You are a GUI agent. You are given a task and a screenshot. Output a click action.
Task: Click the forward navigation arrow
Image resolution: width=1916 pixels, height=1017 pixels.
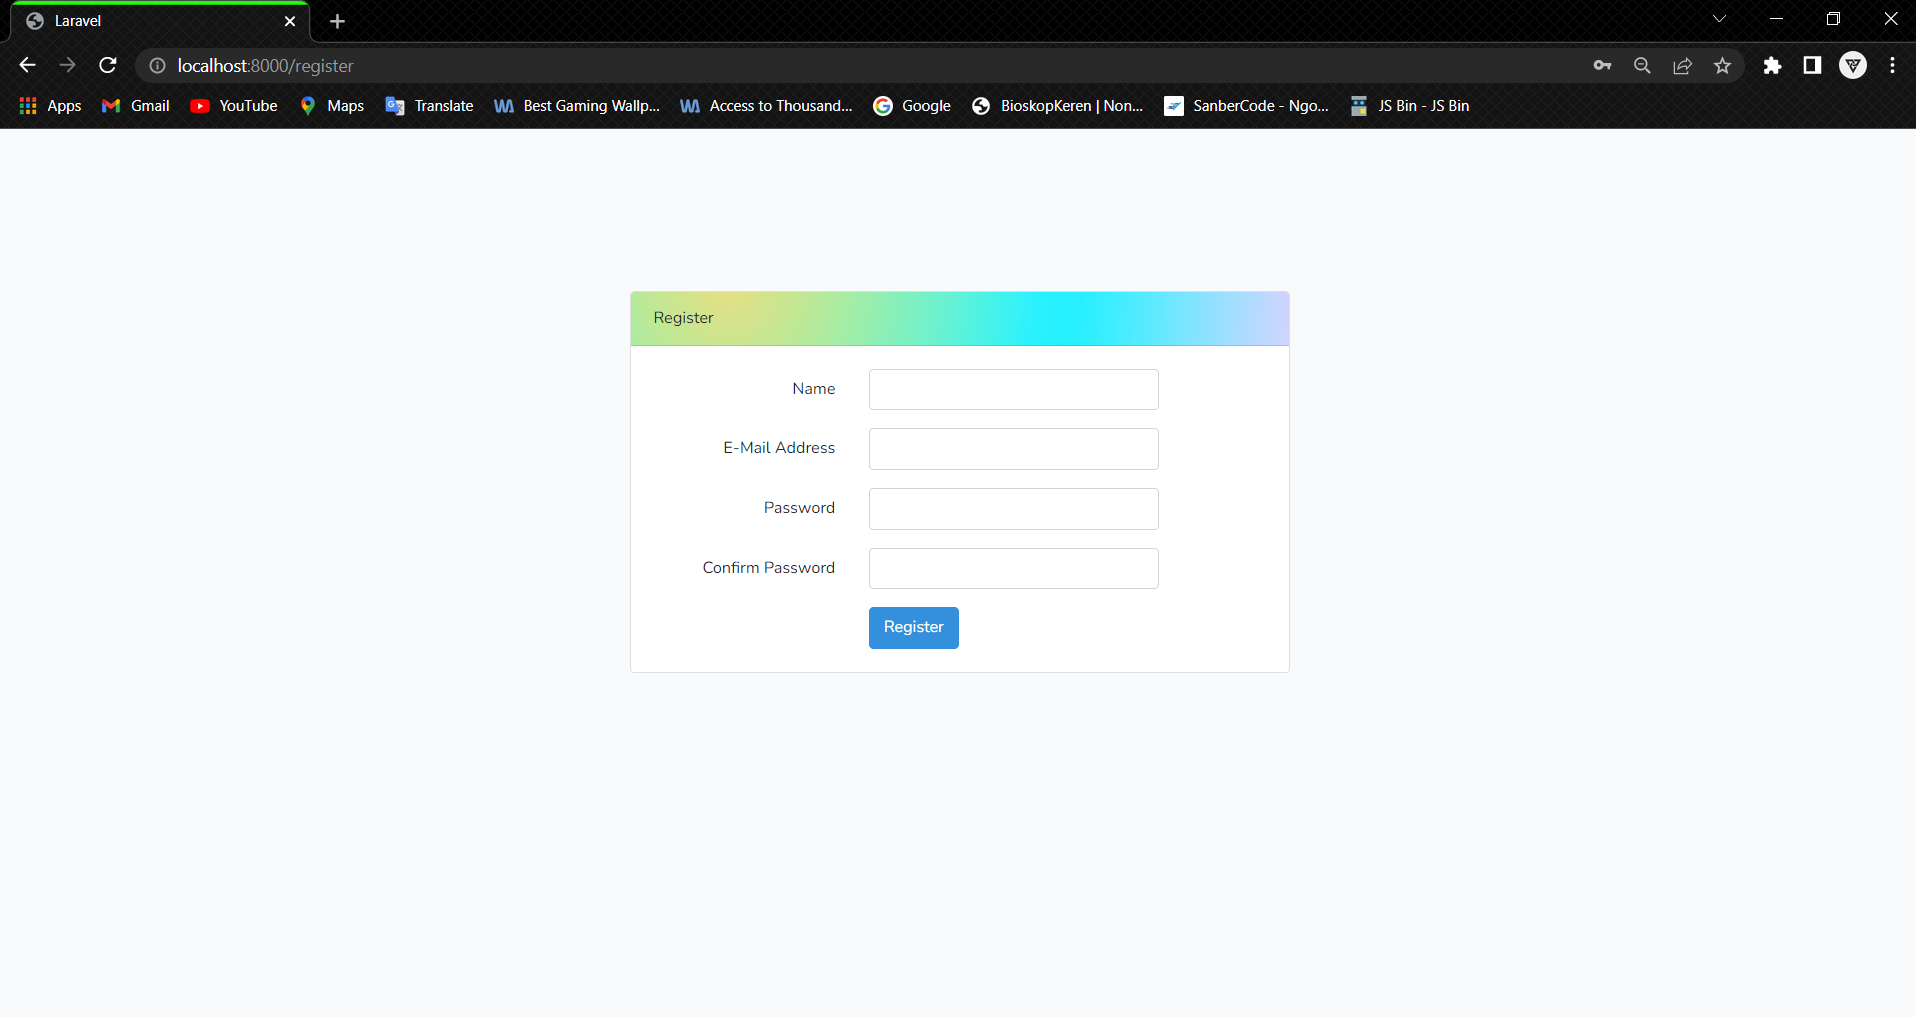[67, 65]
